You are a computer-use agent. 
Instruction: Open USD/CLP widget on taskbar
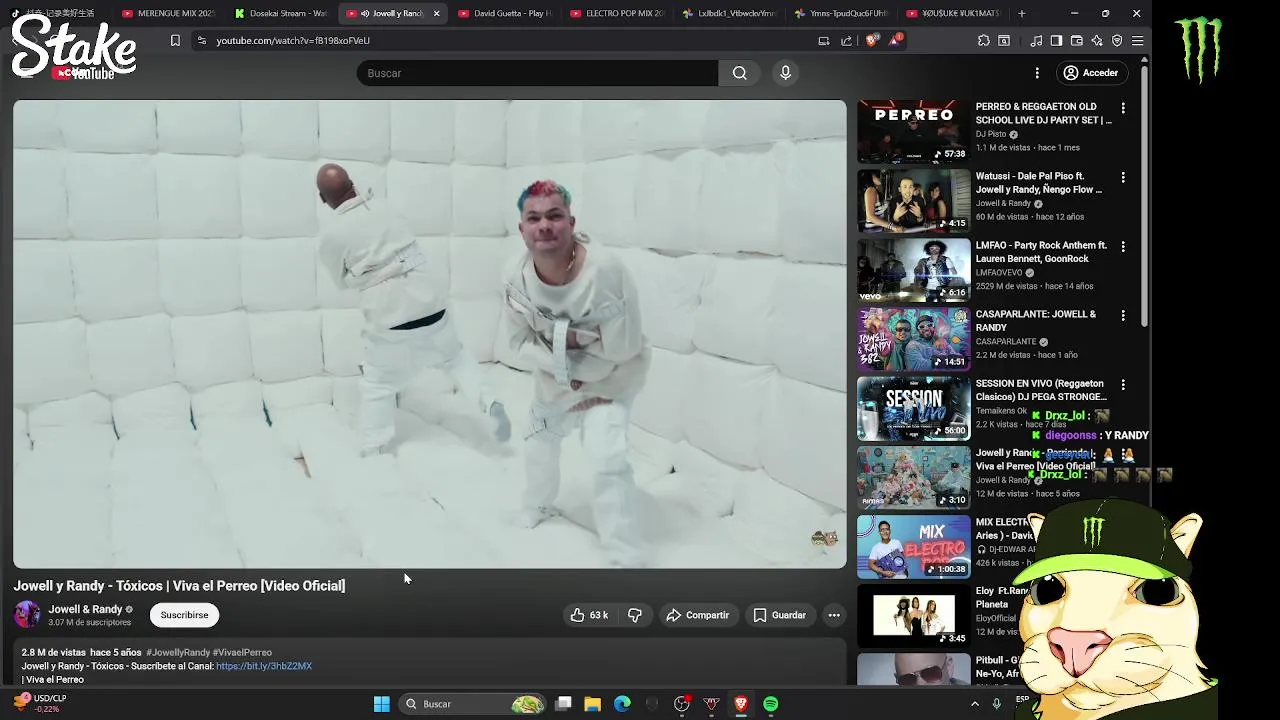click(40, 704)
